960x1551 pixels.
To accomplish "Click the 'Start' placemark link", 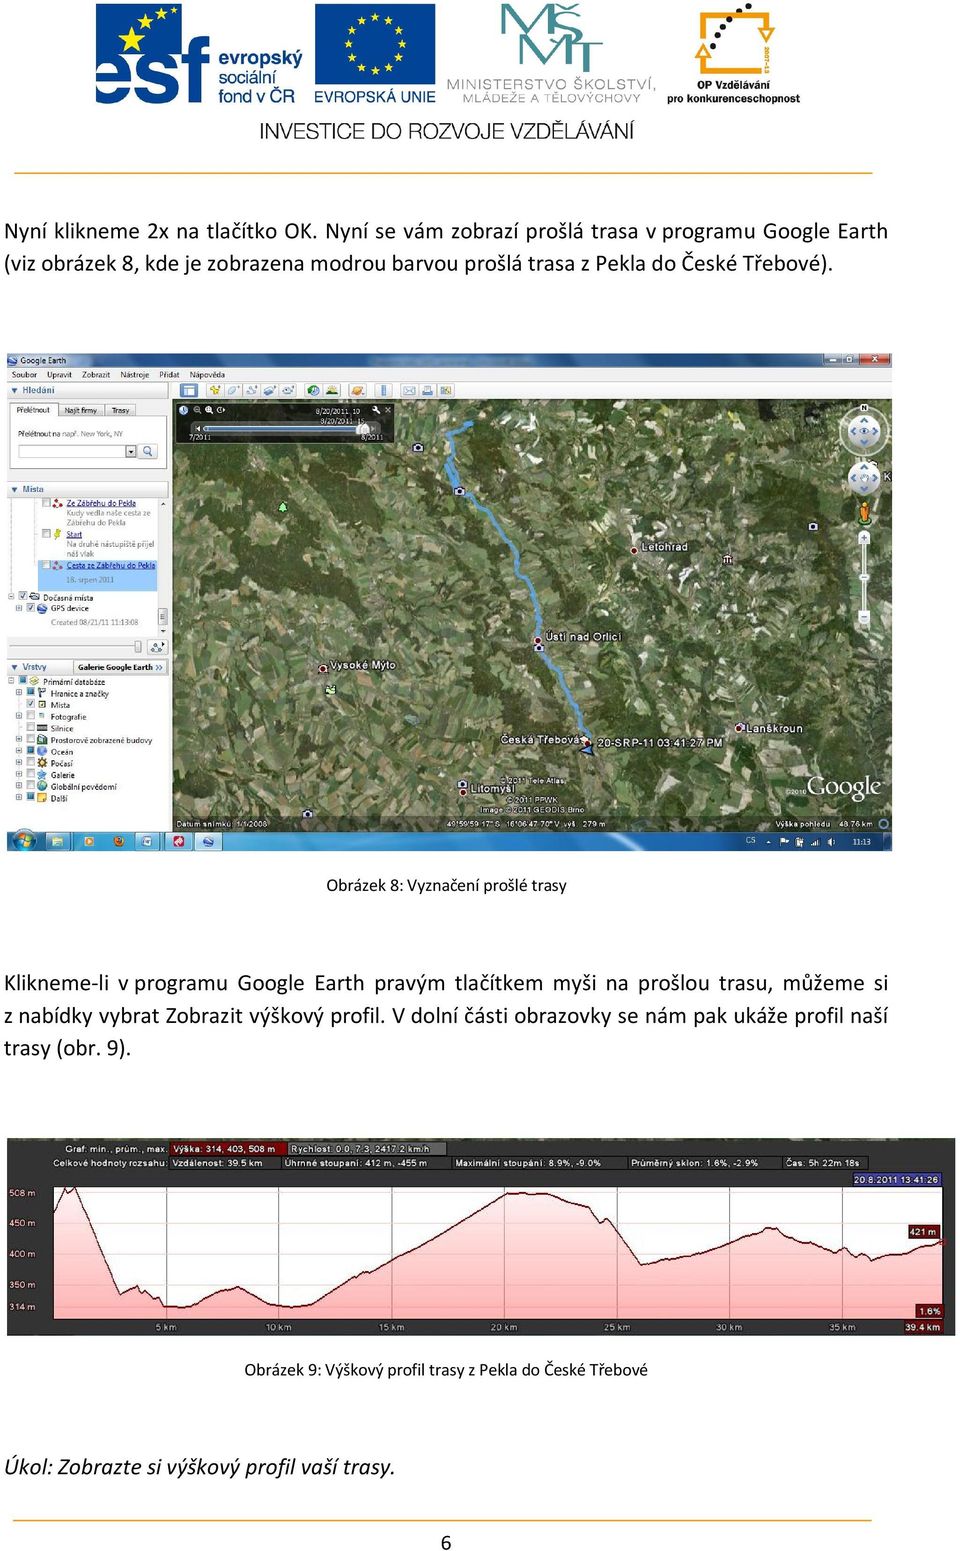I will pos(74,534).
